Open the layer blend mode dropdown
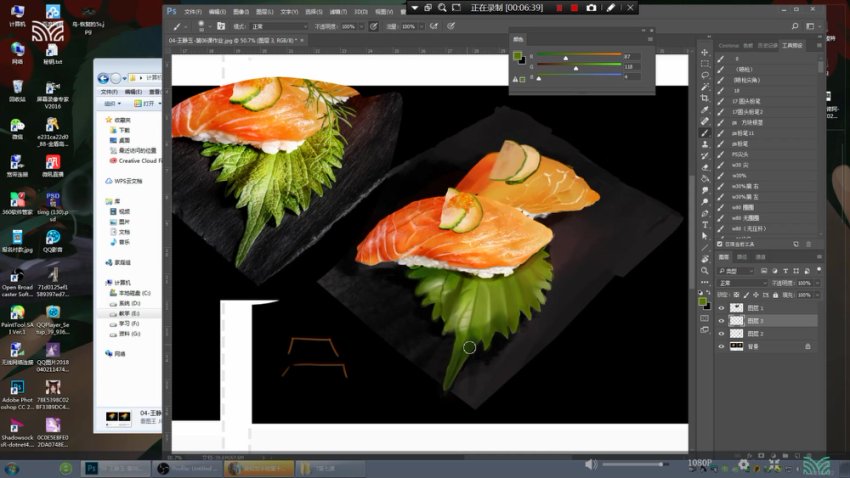The height and width of the screenshot is (478, 850). (x=740, y=283)
